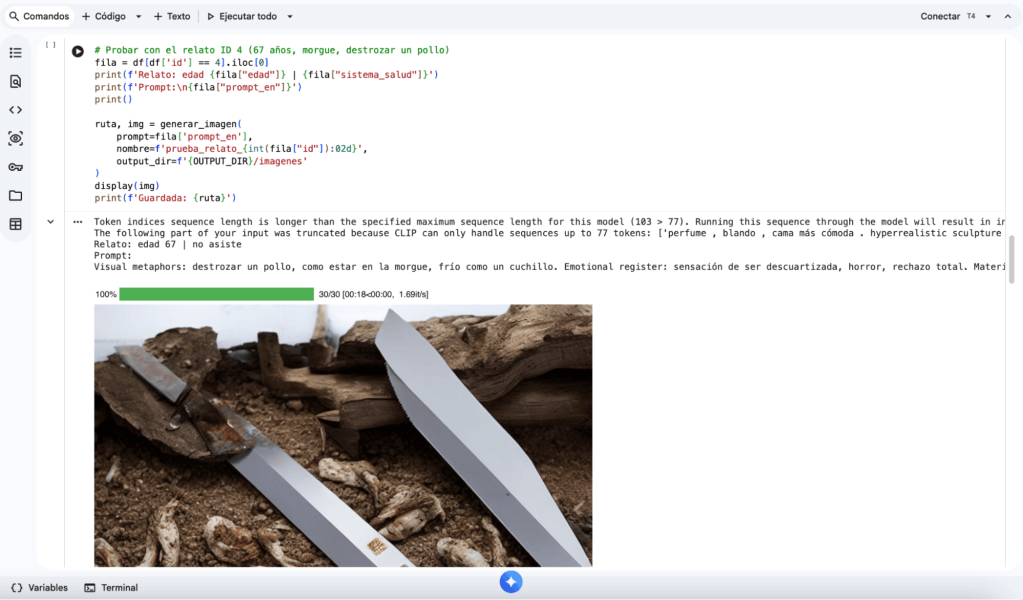Add a Texto cell
This screenshot has width=1023, height=600.
pyautogui.click(x=172, y=16)
